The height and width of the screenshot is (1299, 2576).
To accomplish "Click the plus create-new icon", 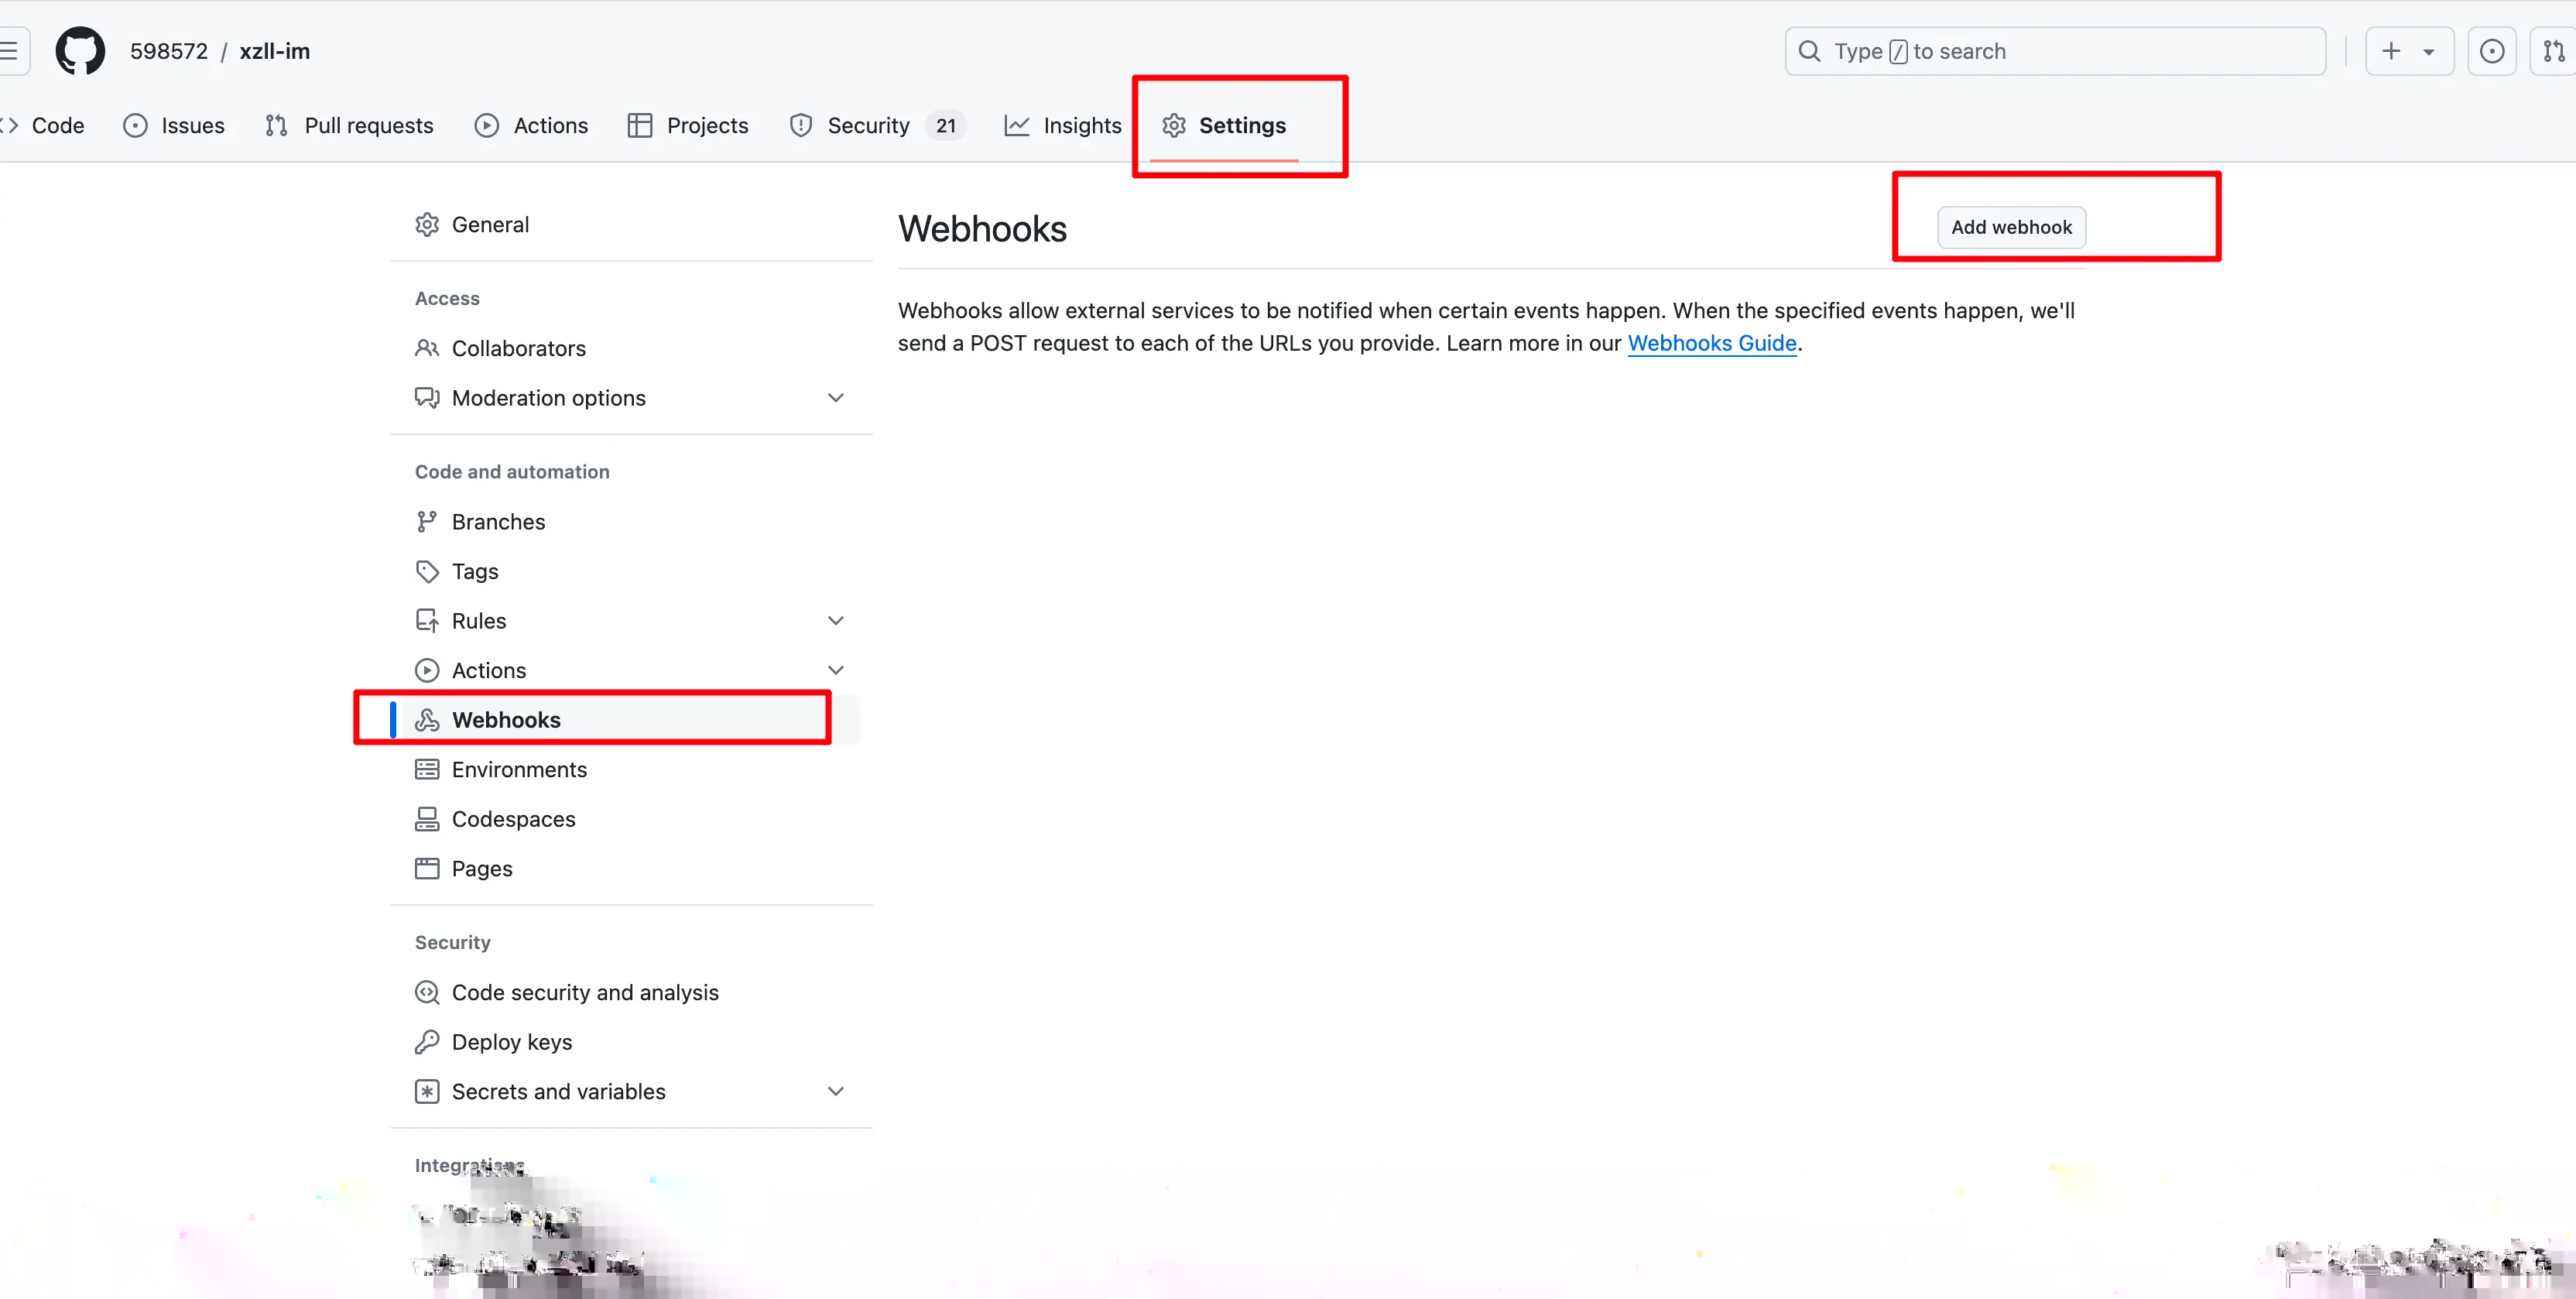I will pos(2391,51).
